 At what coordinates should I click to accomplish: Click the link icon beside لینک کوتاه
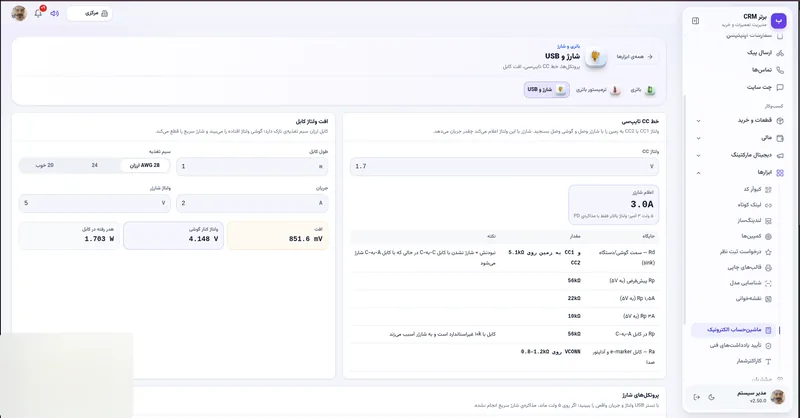[768, 205]
